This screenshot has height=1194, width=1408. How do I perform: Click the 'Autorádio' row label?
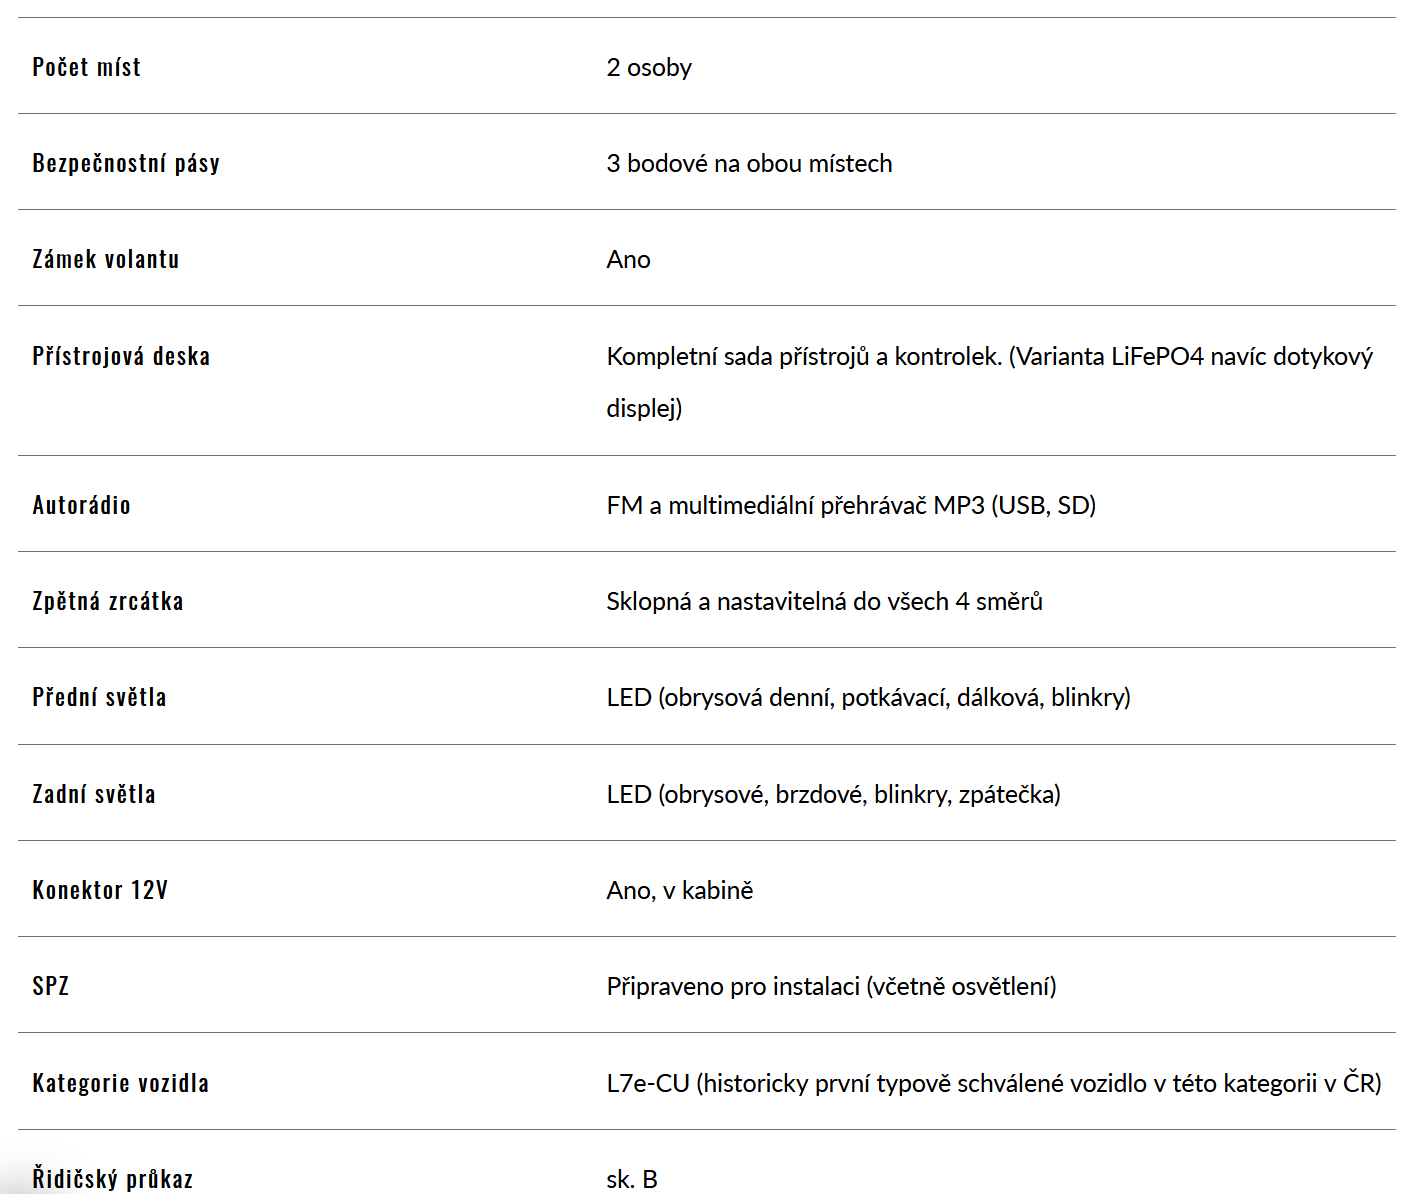pyautogui.click(x=81, y=505)
